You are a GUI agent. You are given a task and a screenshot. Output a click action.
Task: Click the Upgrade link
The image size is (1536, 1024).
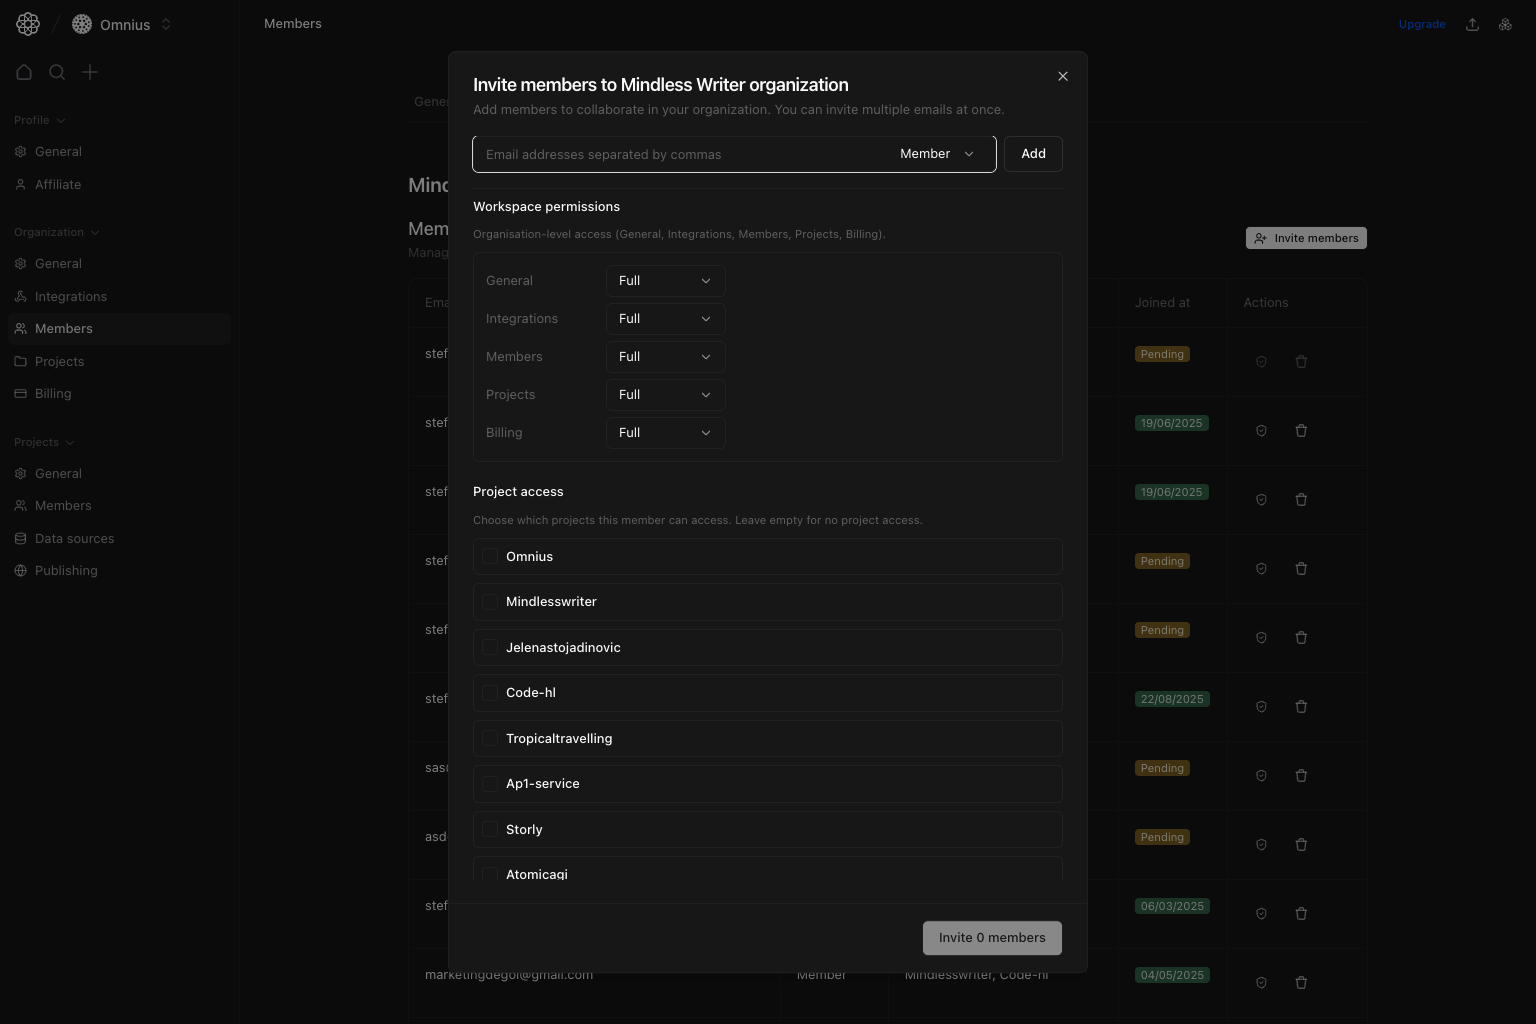(x=1421, y=24)
